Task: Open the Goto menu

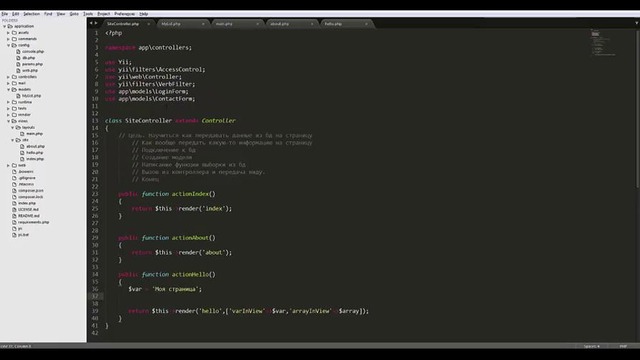Action: 74,14
